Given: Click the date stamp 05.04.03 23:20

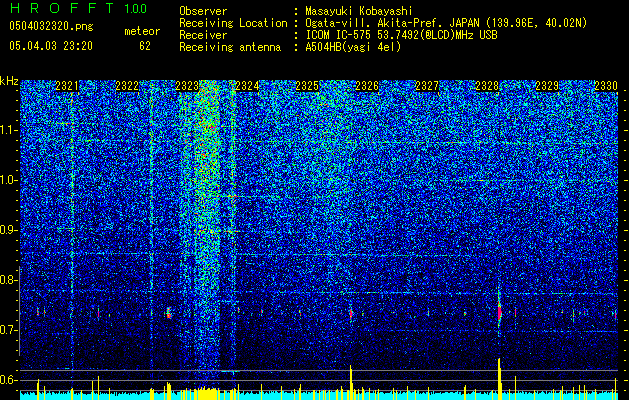Looking at the screenshot, I should pos(51,46).
